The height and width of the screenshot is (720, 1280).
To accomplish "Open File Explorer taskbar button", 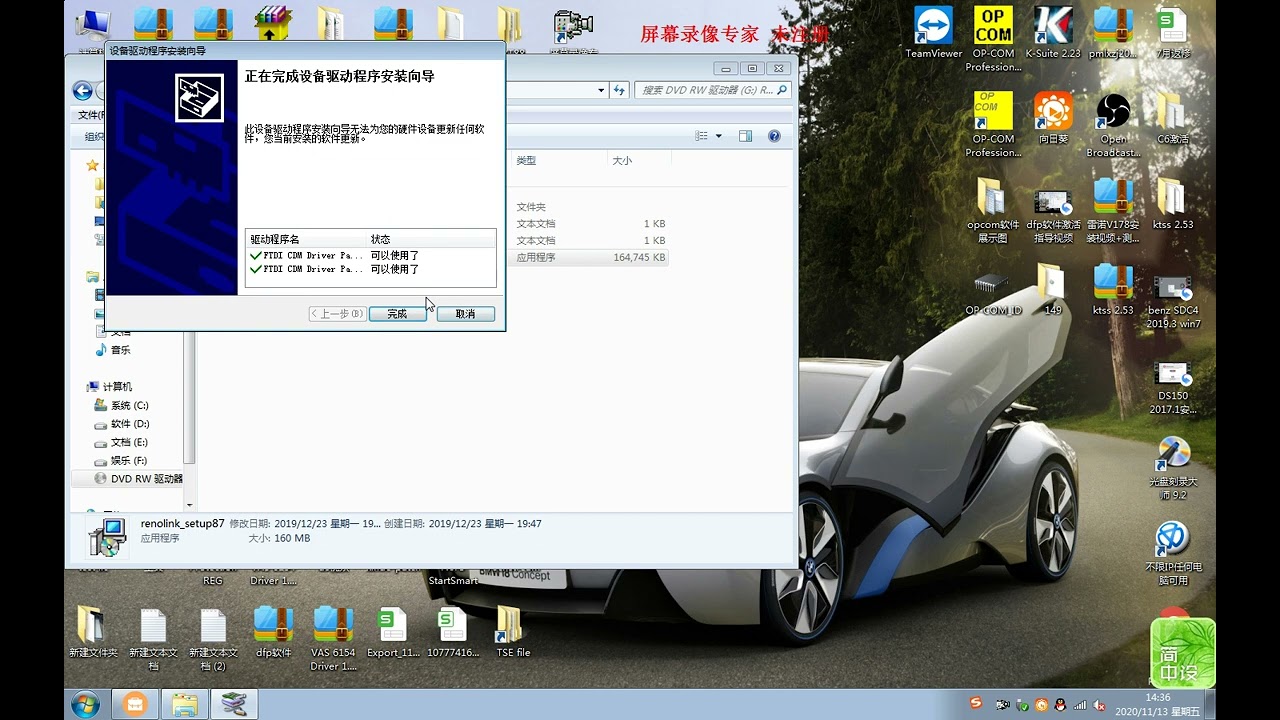I will (184, 704).
